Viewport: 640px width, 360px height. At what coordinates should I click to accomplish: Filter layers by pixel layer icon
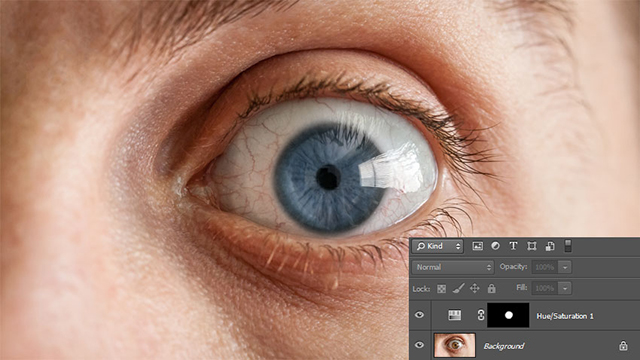click(x=477, y=246)
